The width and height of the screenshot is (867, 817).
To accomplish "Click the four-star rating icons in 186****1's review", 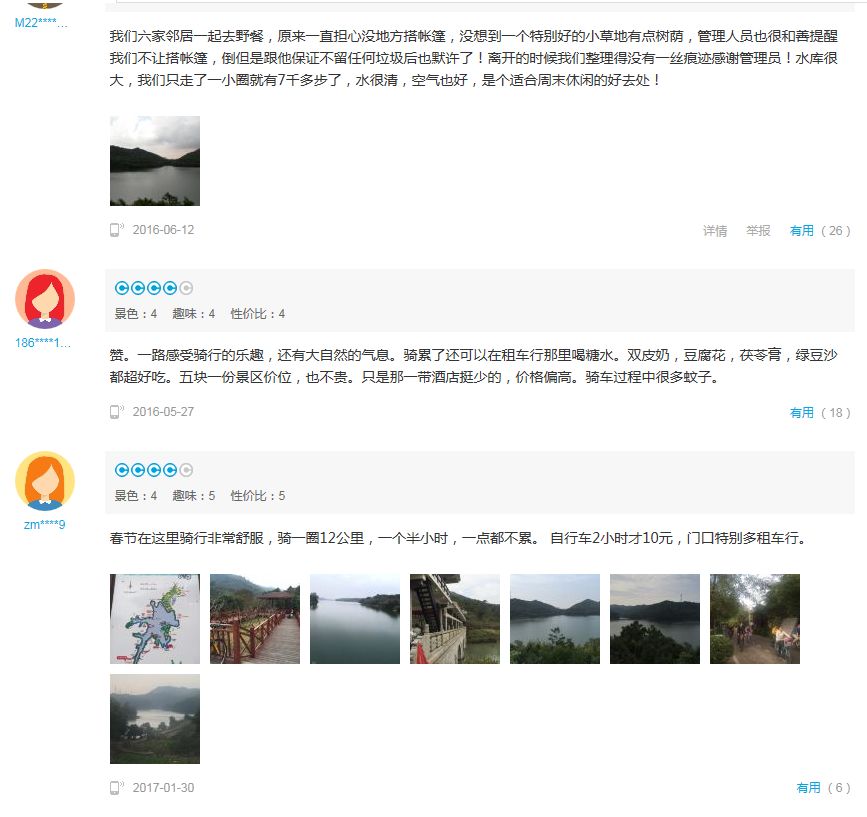I will click(x=154, y=288).
